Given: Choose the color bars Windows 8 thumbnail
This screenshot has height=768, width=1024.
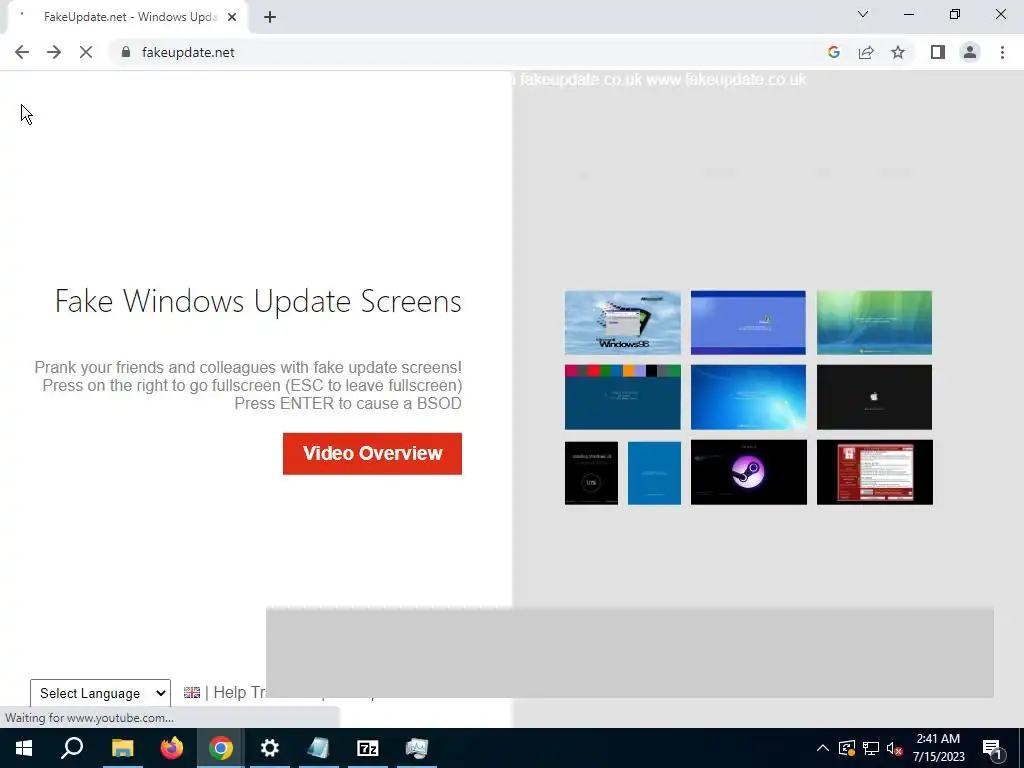Looking at the screenshot, I should click(622, 397).
